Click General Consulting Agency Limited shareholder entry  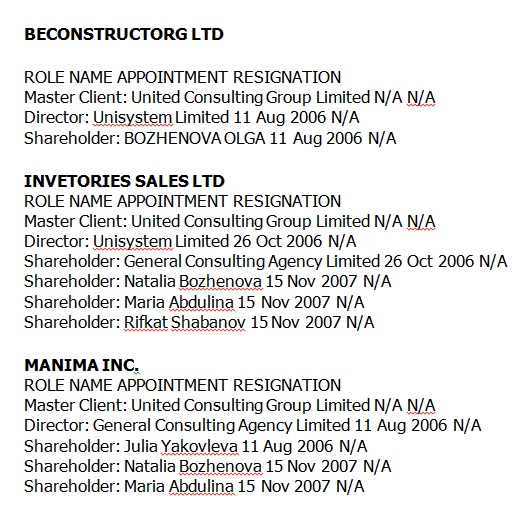(252, 262)
